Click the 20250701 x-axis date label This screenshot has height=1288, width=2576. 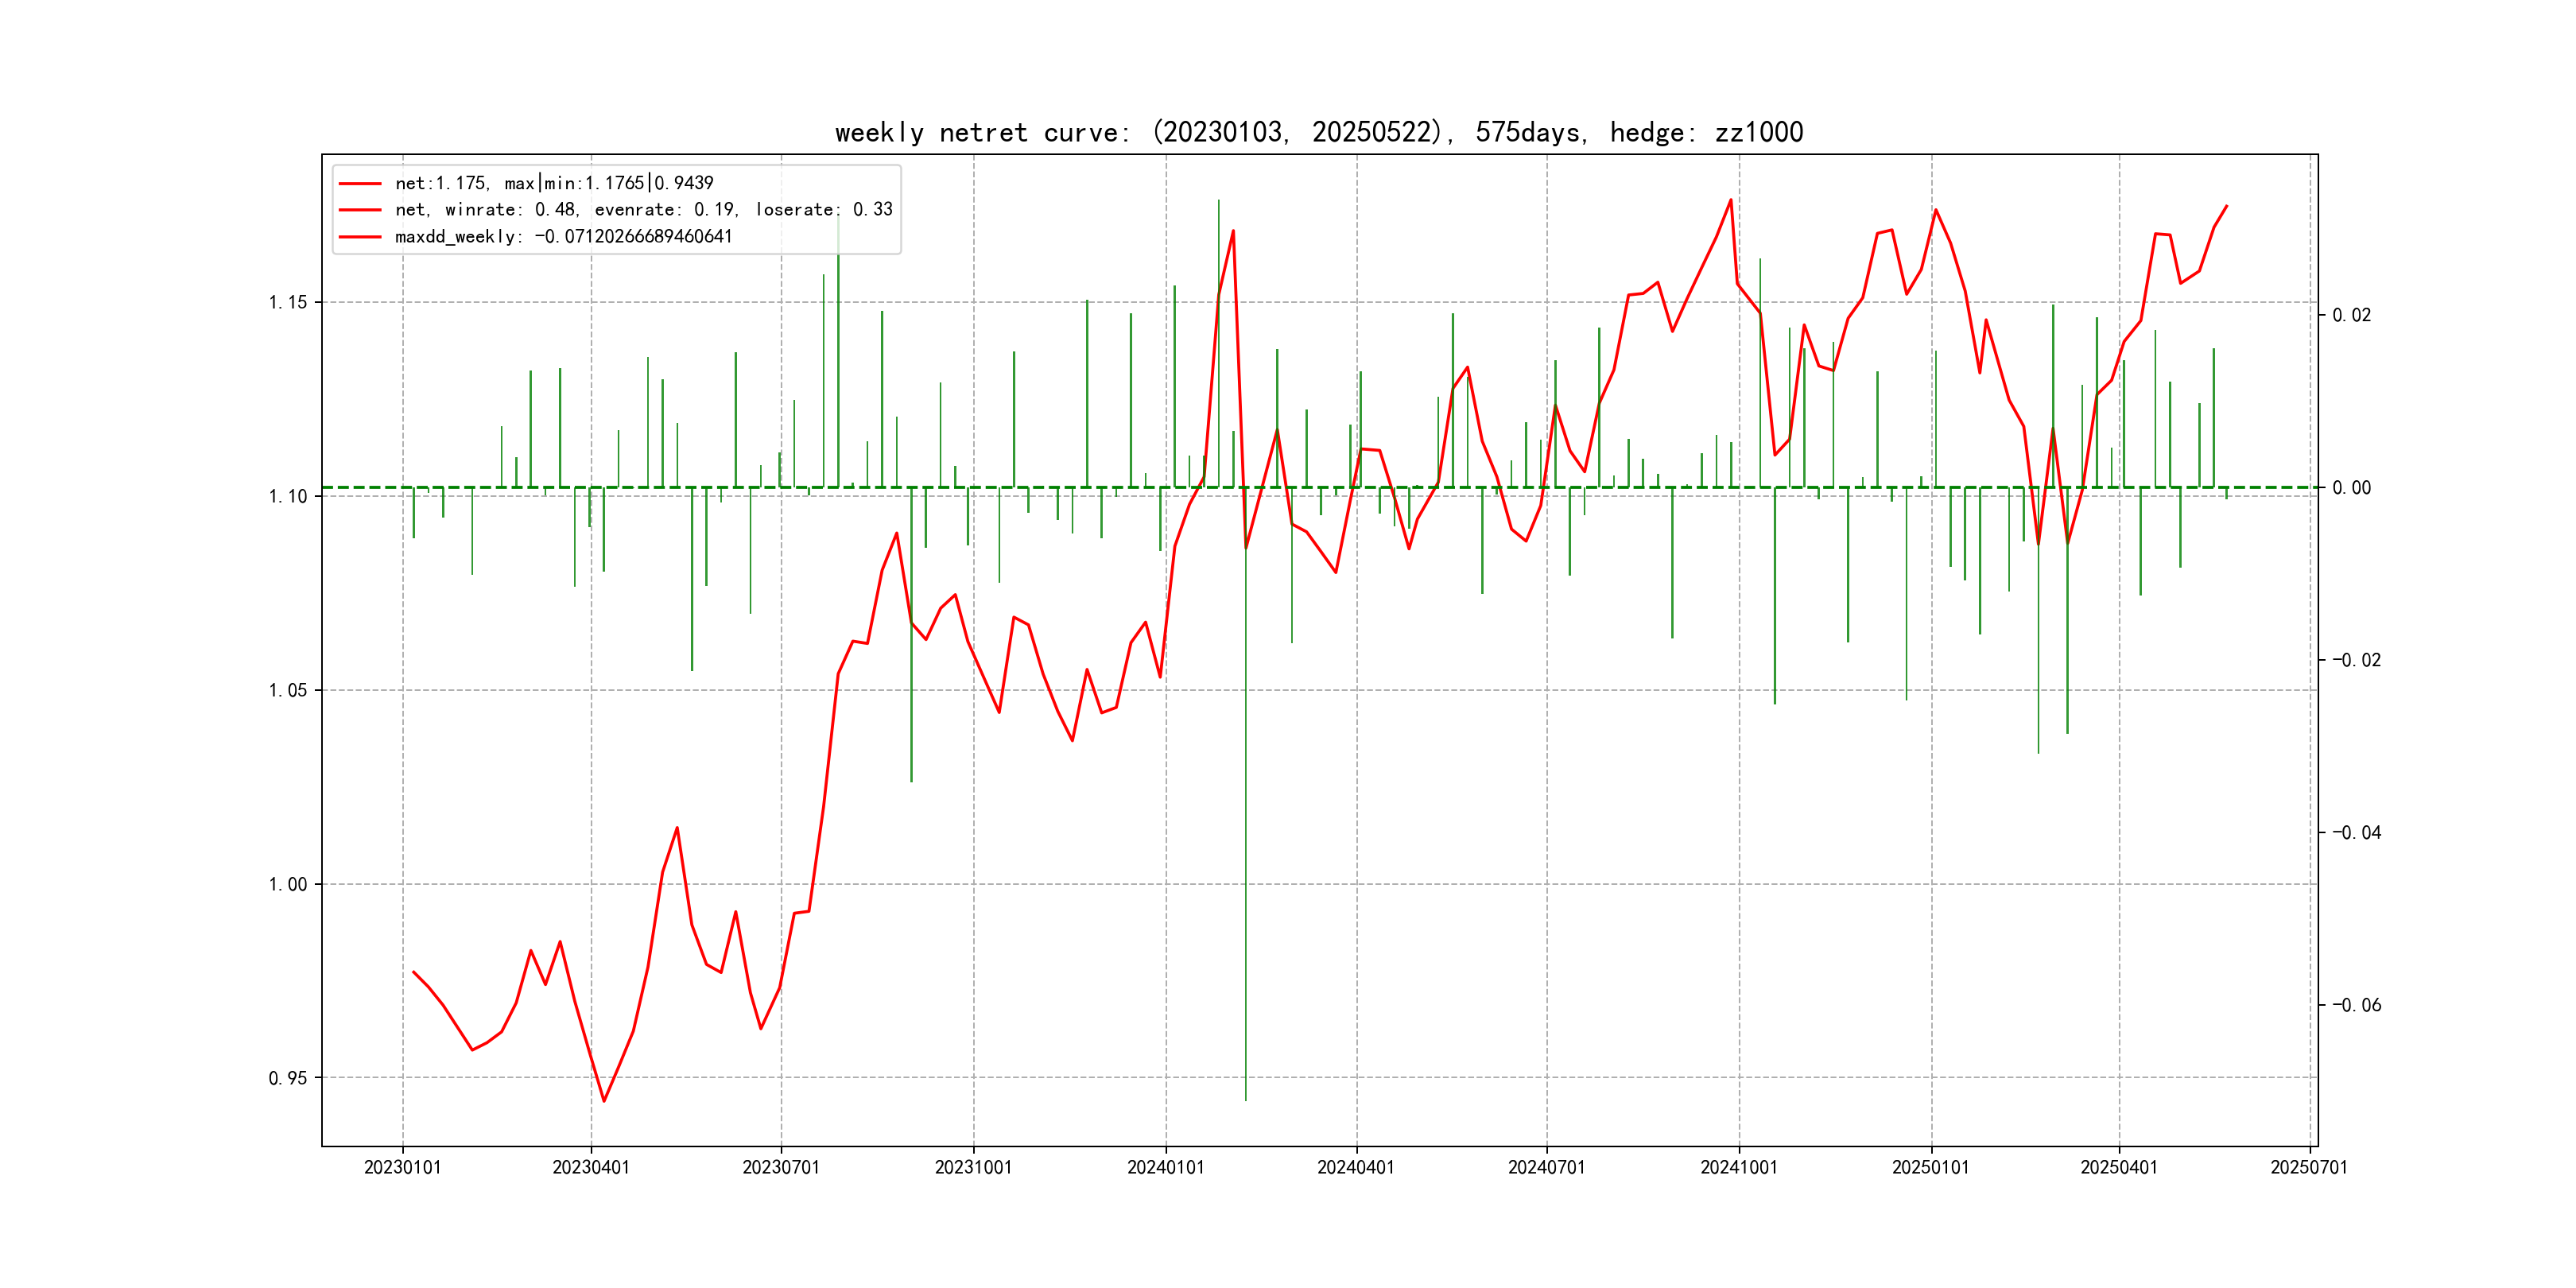click(2308, 1167)
